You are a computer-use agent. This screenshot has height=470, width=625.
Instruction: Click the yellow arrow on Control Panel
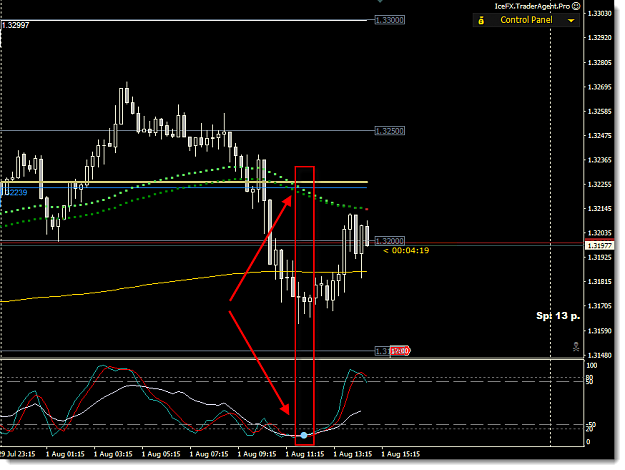coord(571,20)
